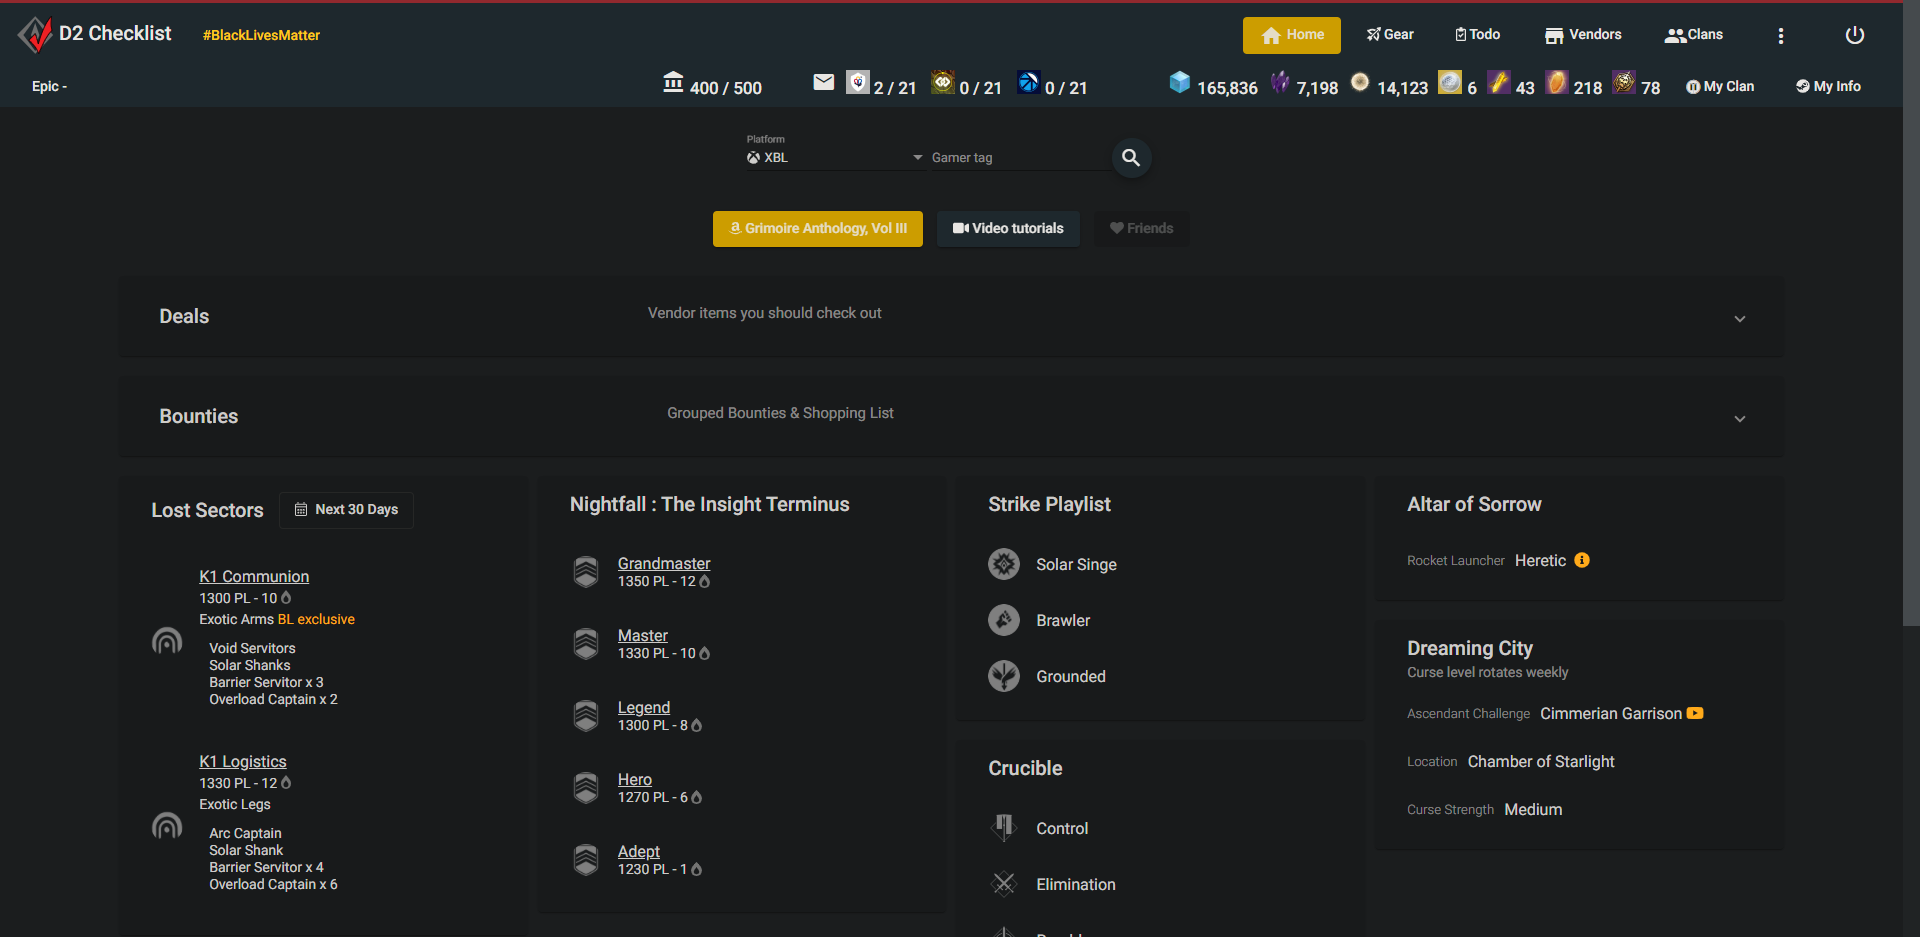Open the mail envelope icon in the header
The image size is (1920, 937).
pyautogui.click(x=823, y=82)
